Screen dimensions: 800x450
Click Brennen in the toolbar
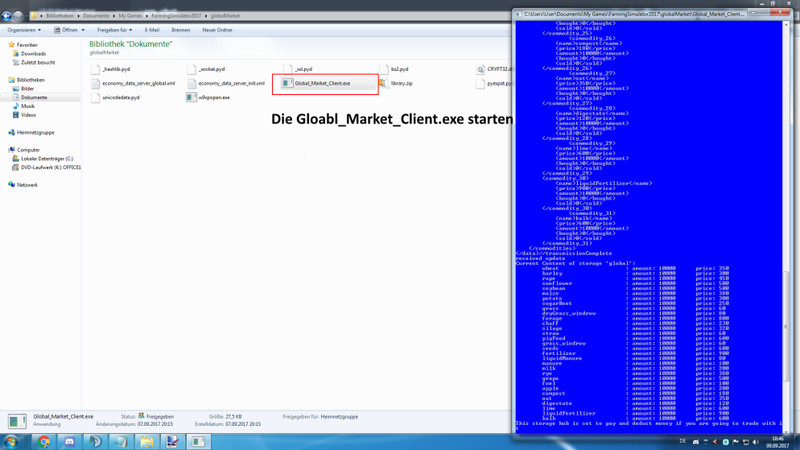tap(181, 30)
